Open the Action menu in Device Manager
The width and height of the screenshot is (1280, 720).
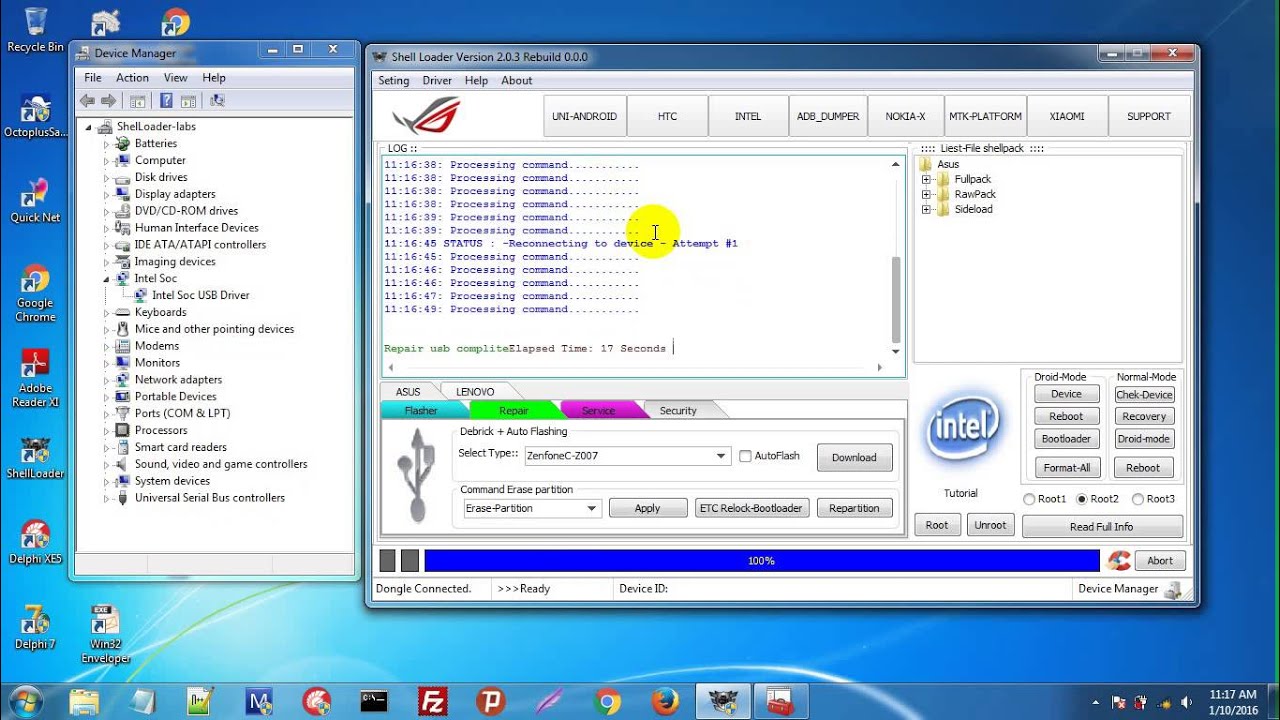132,78
